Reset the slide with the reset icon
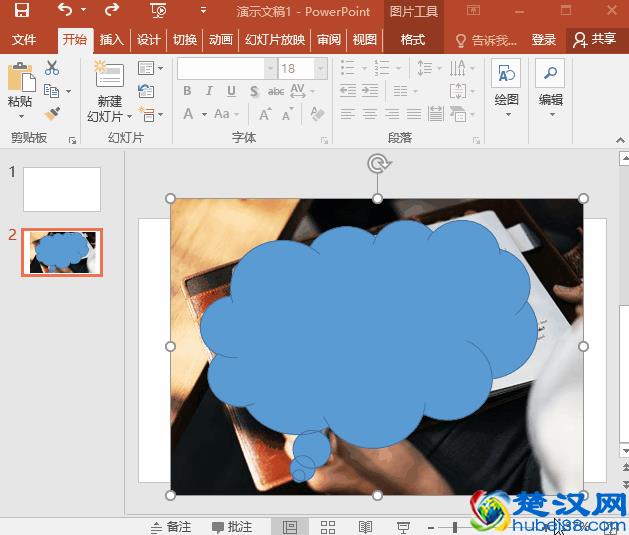 click(146, 91)
